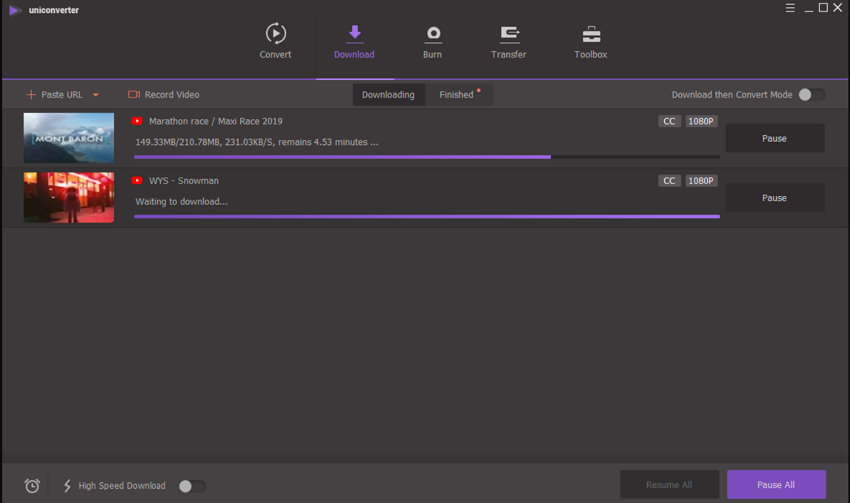This screenshot has width=850, height=503.
Task: Open the Marathon race video thumbnail
Action: (x=69, y=138)
